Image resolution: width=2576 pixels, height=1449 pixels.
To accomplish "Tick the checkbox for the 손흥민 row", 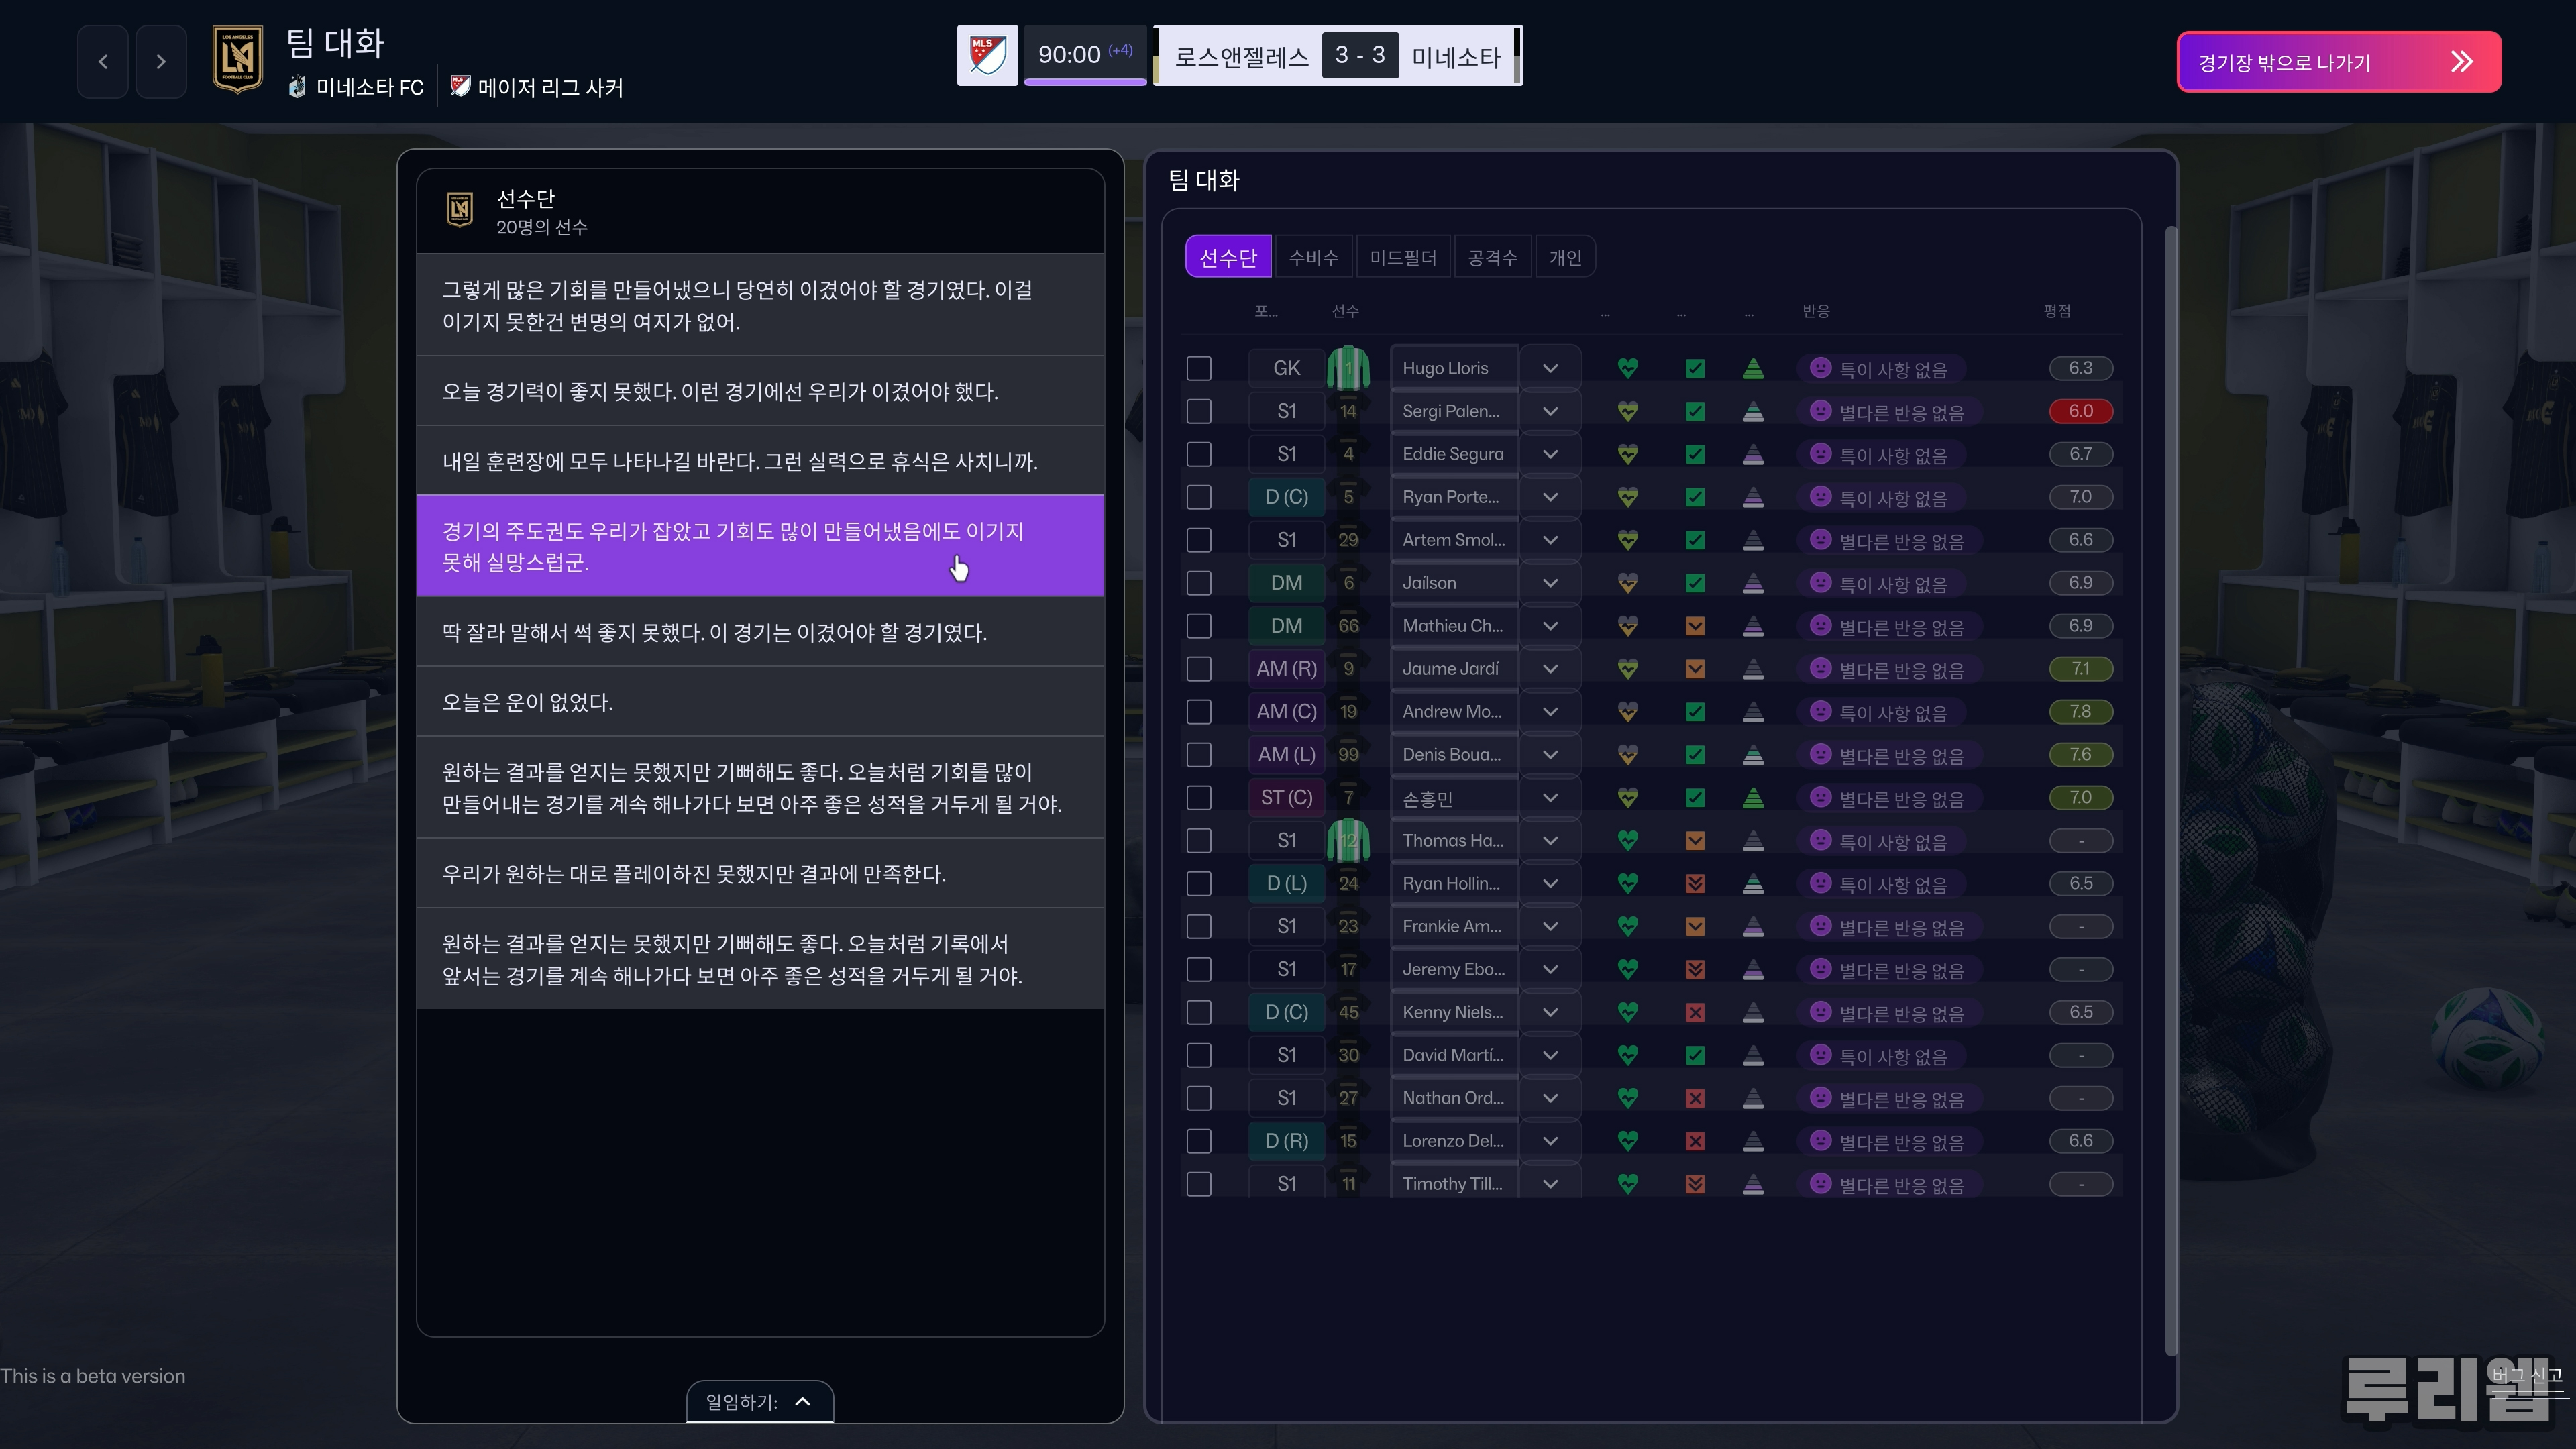I will pos(1199,798).
